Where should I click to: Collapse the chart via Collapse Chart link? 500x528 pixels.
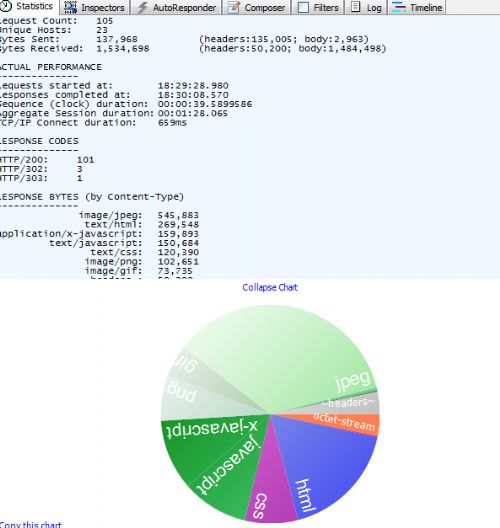pos(270,288)
